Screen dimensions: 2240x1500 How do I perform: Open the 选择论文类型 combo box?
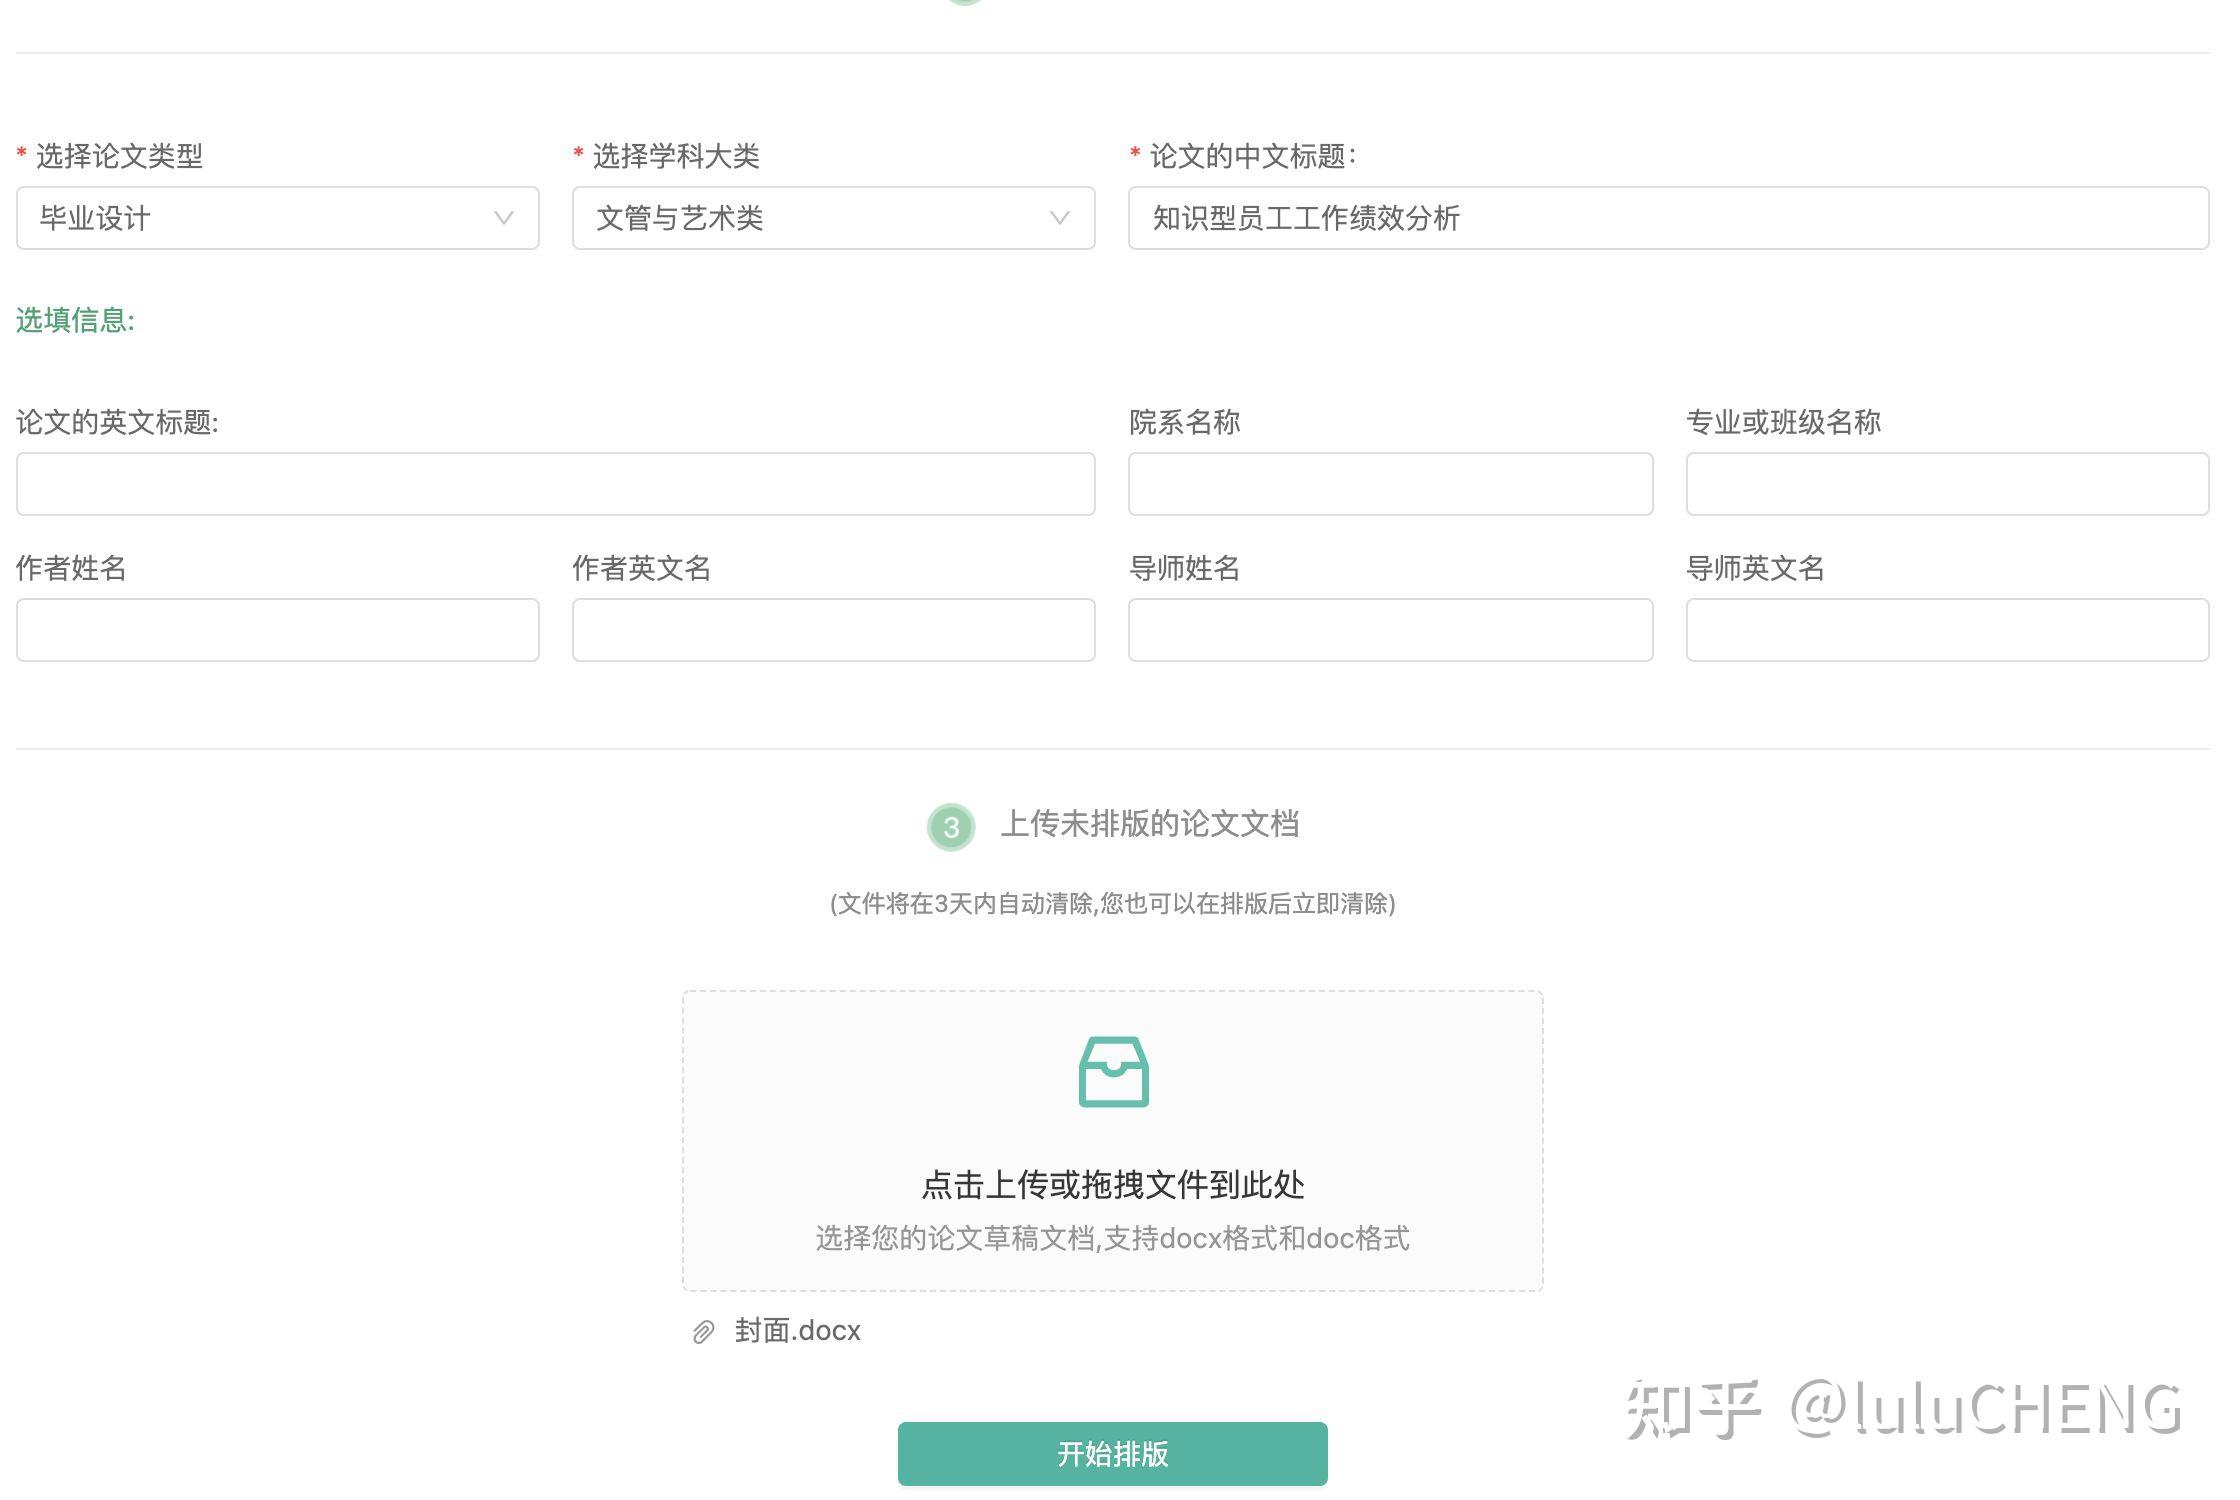[260, 218]
